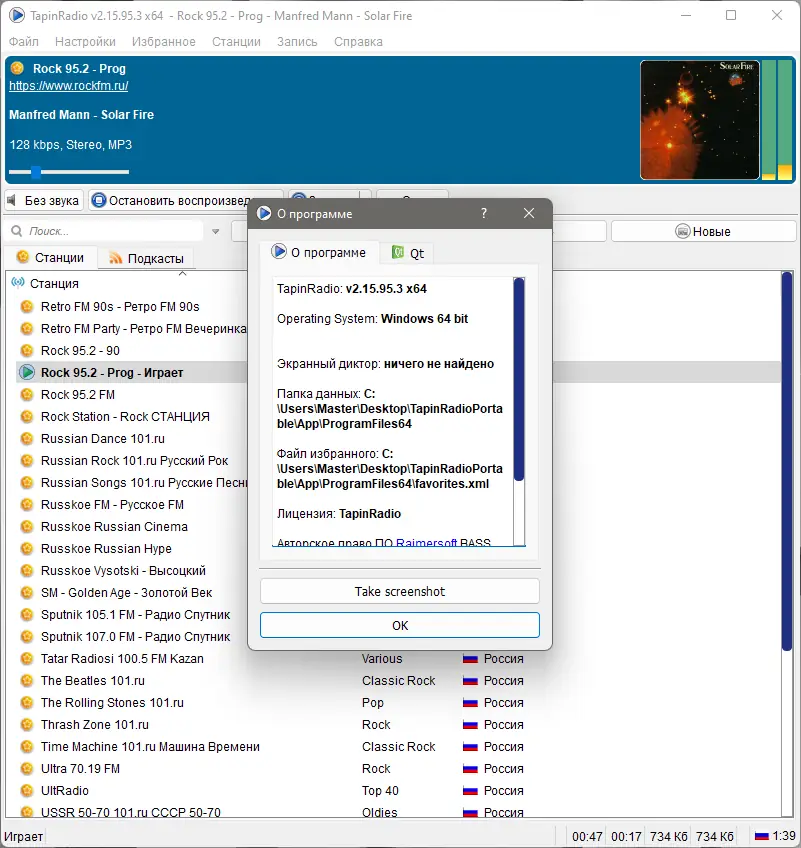The width and height of the screenshot is (801, 848).
Task: Select Classic Rock genre in The Beatles row
Action: click(399, 680)
